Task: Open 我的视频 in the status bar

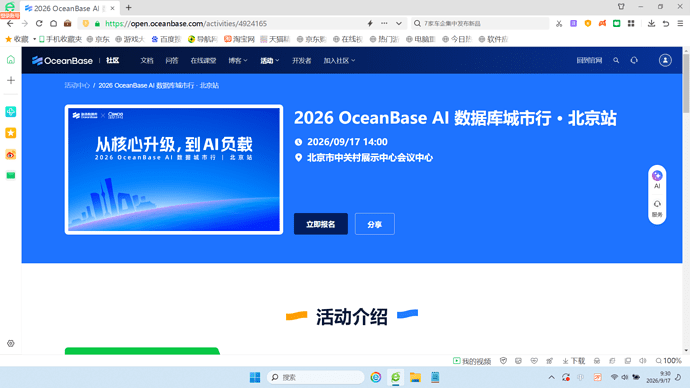Action: point(472,361)
